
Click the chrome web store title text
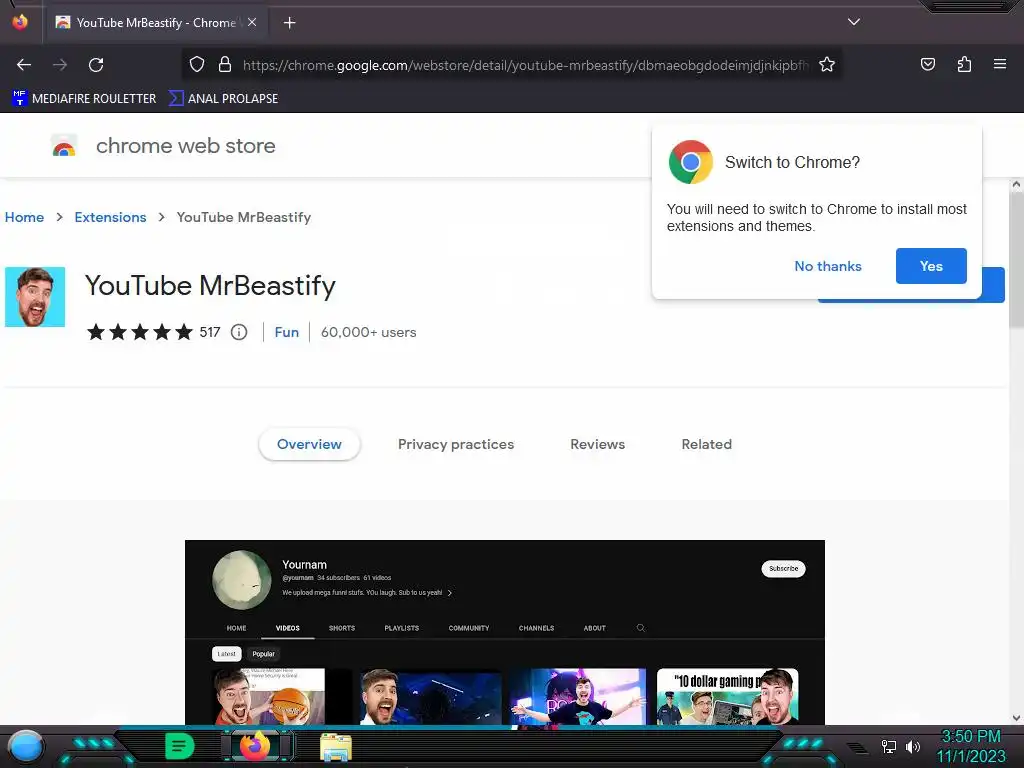185,146
